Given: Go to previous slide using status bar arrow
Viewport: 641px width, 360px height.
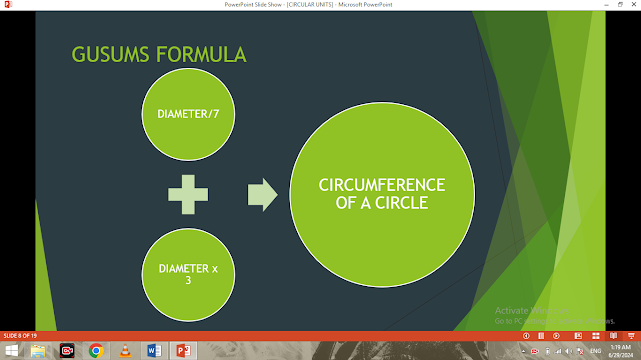Looking at the screenshot, I should click(526, 336).
